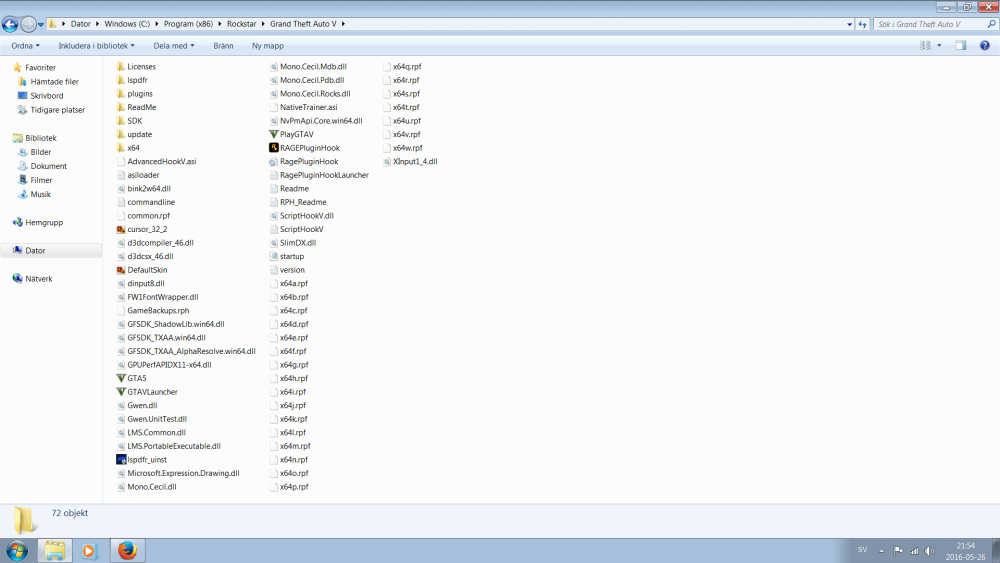Viewport: 1000px width, 563px height.
Task: Toggle the preview pane icon
Action: [x=960, y=46]
